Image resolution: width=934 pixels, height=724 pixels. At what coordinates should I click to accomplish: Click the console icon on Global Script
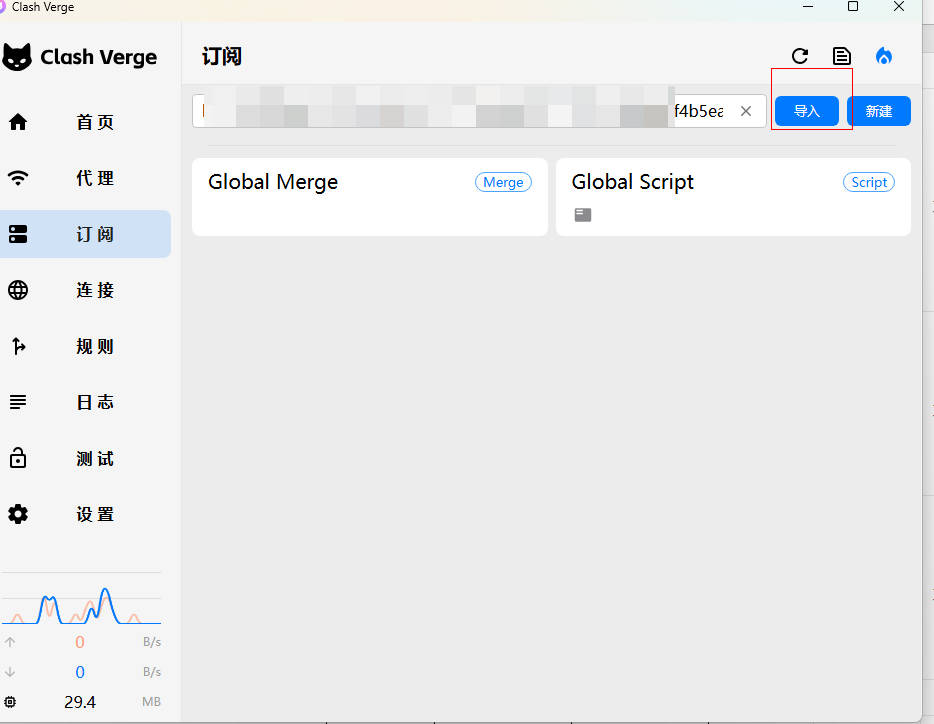click(x=583, y=215)
